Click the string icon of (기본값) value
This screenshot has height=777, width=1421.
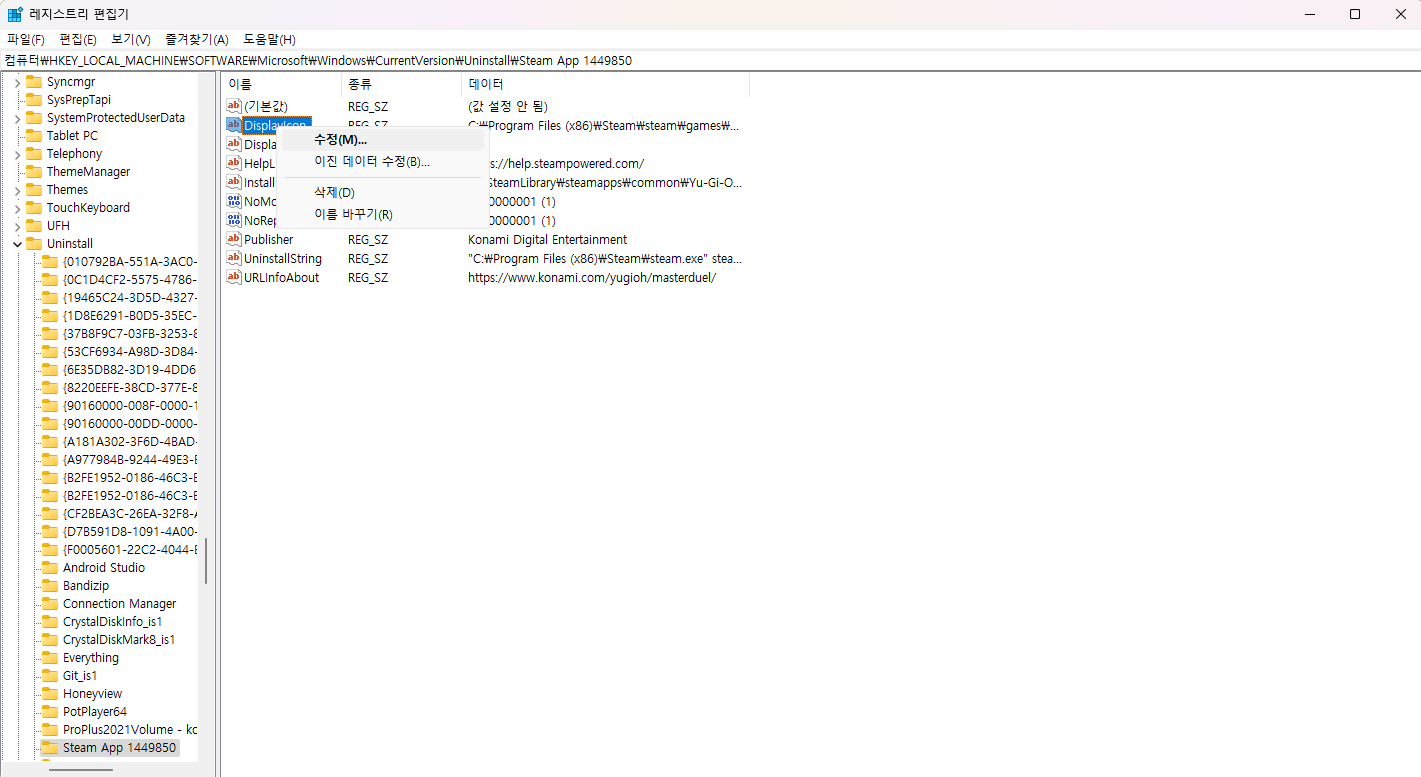[x=234, y=106]
